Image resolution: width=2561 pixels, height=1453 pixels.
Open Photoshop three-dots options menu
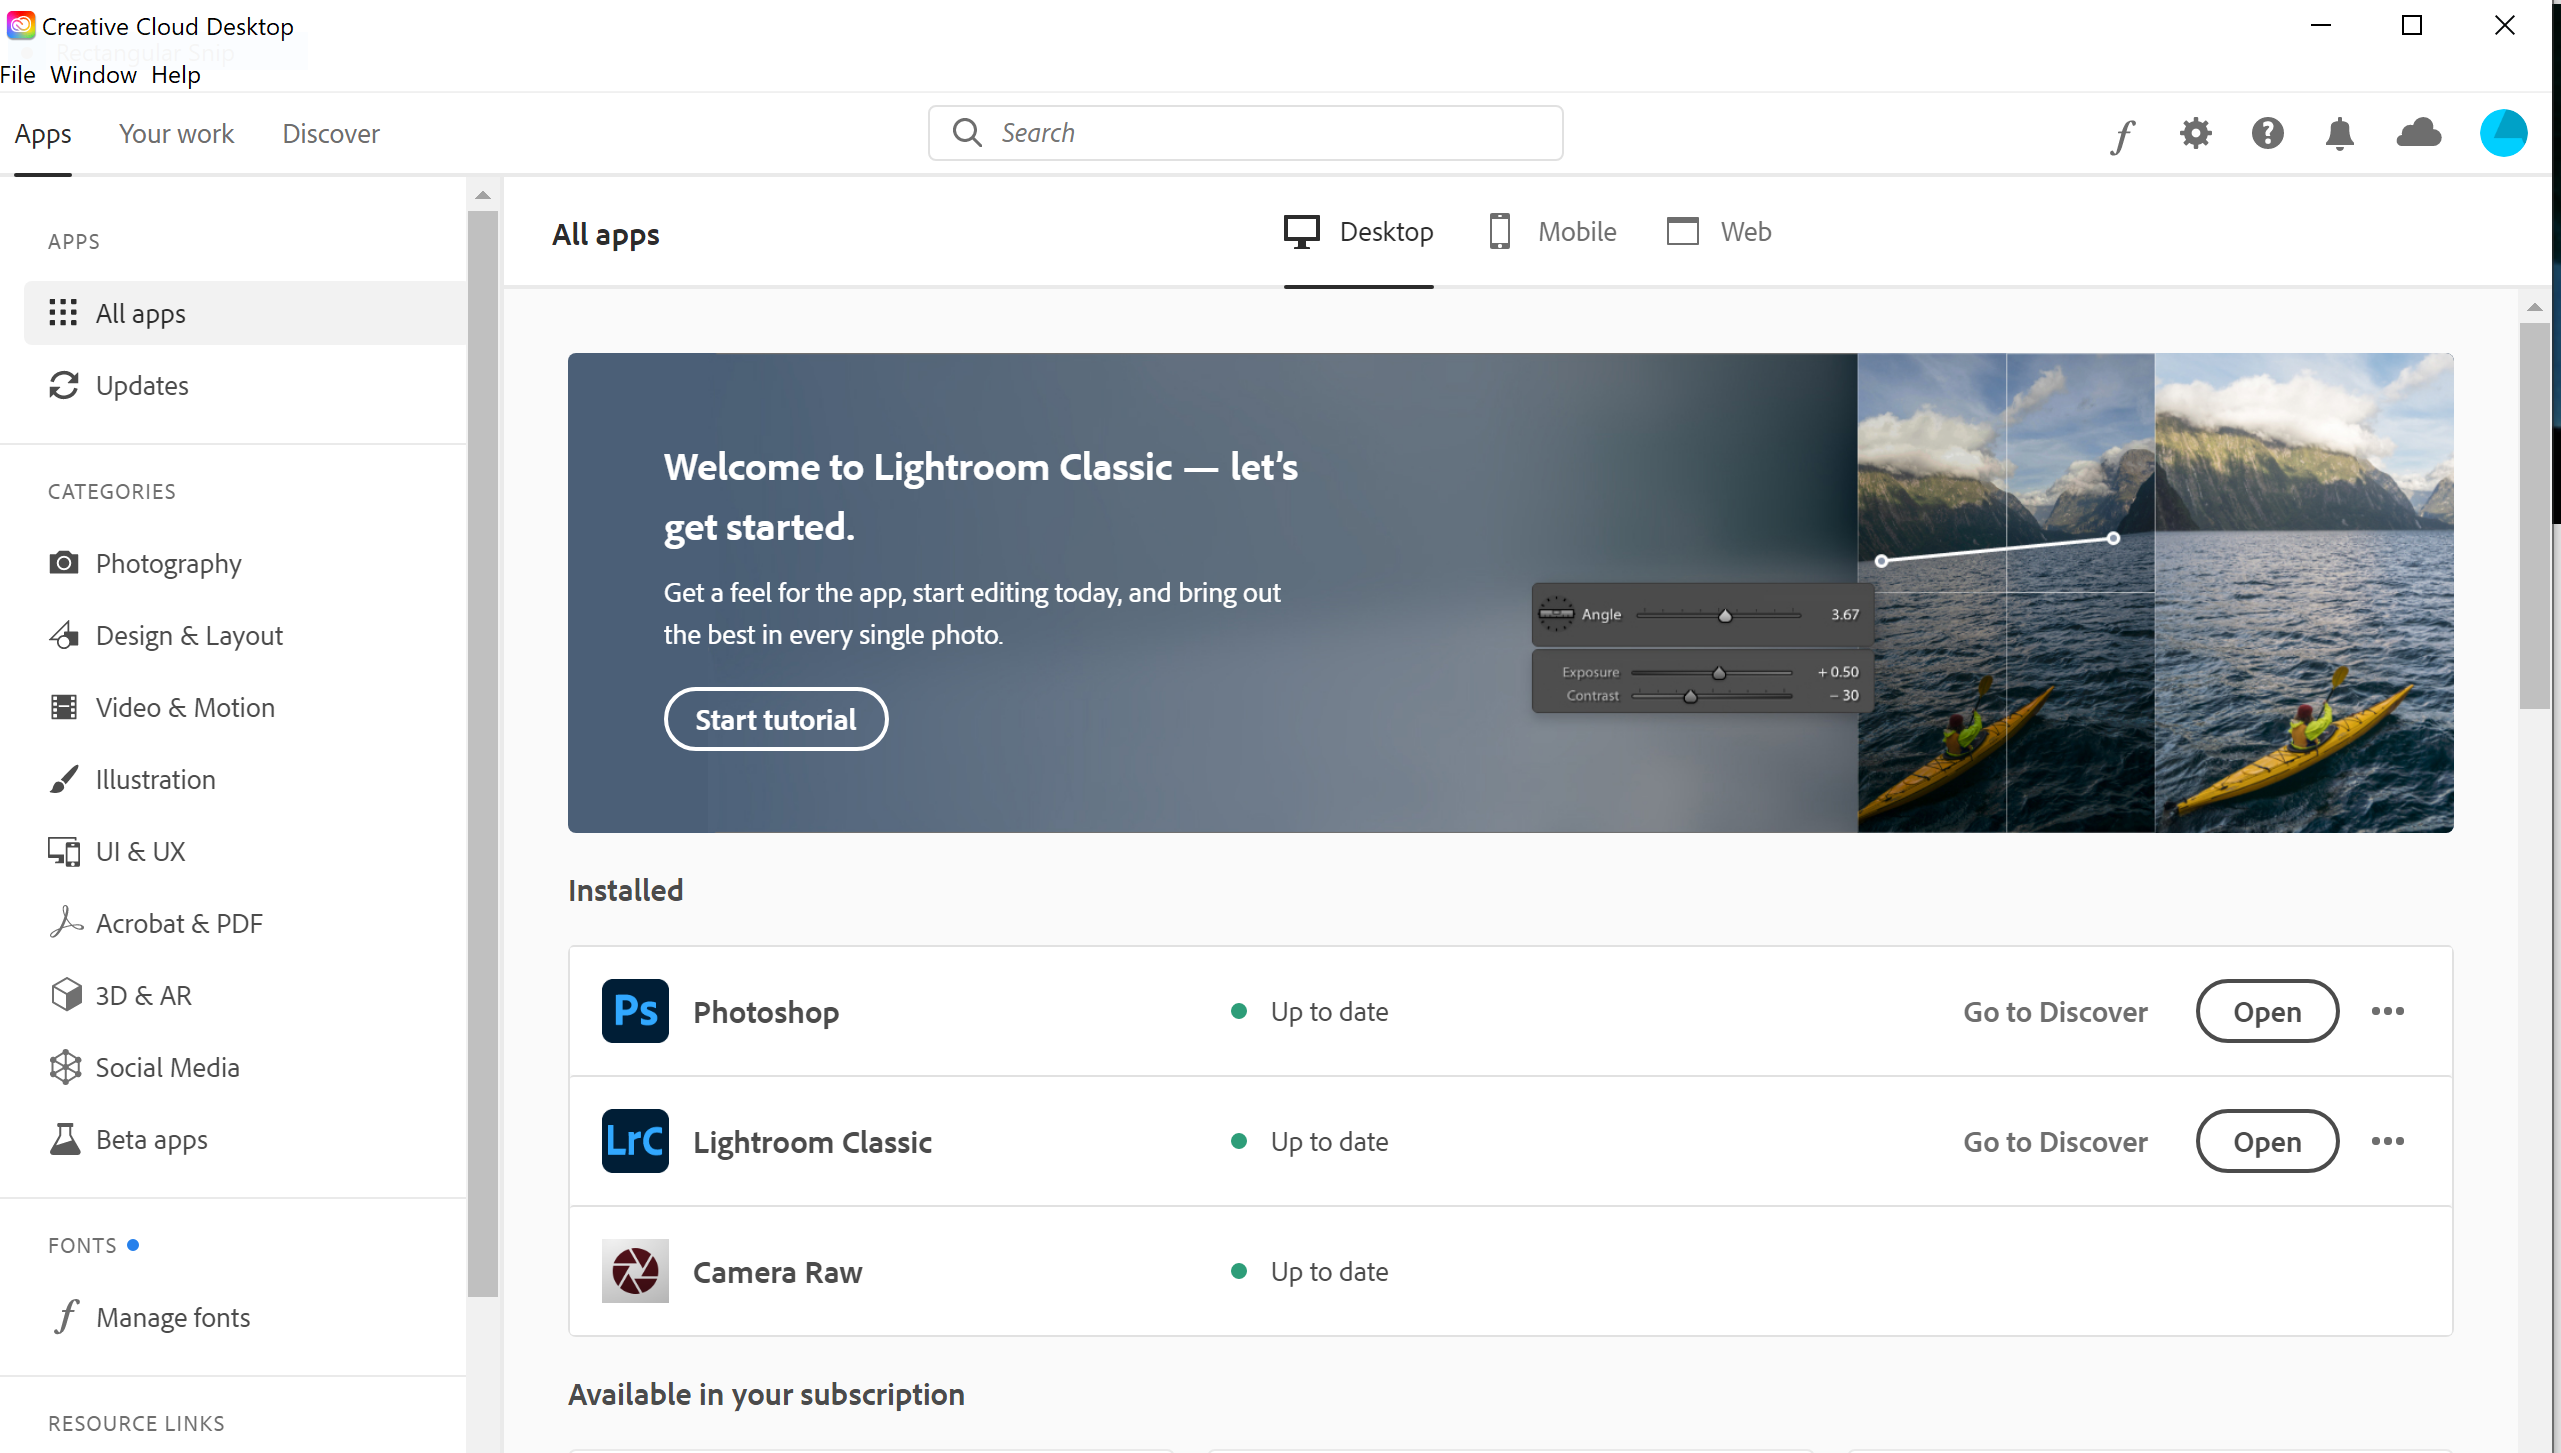2387,1011
